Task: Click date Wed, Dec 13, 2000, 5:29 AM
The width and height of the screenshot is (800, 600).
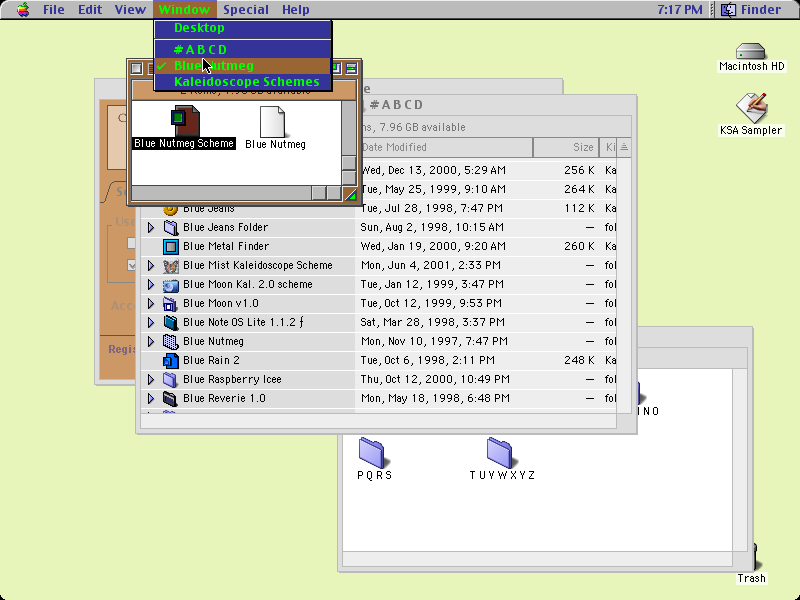Action: [x=433, y=170]
